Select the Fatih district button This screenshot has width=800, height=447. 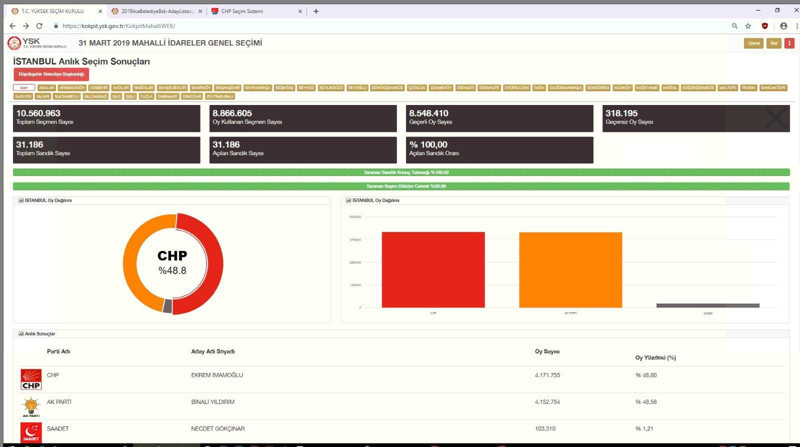point(539,88)
